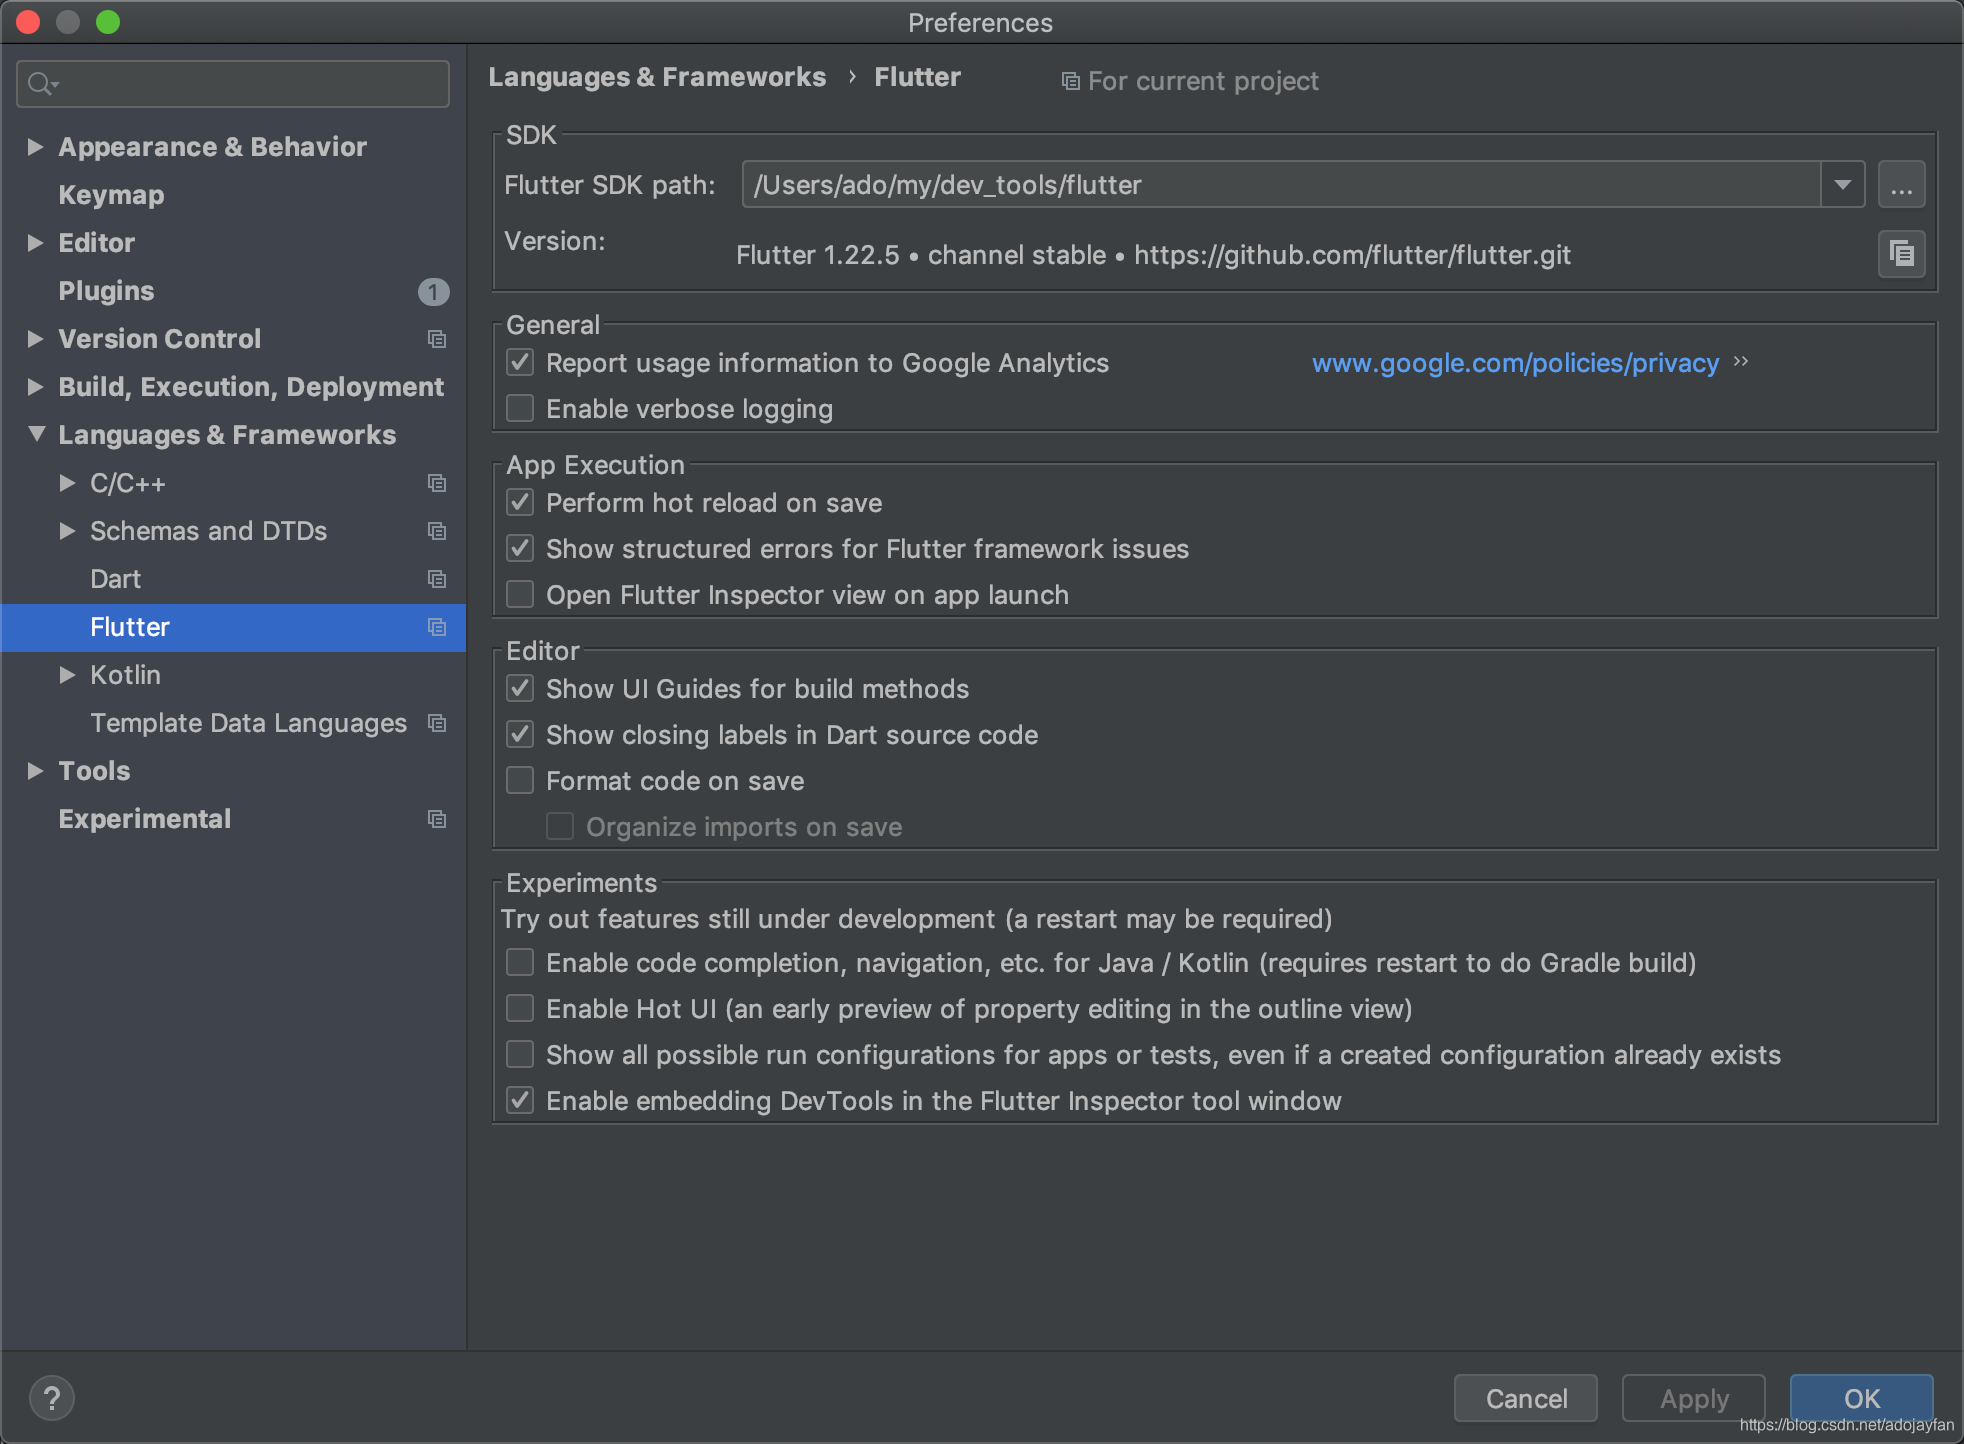The width and height of the screenshot is (1964, 1444).
Task: Enable Format code on save
Action: 520,781
